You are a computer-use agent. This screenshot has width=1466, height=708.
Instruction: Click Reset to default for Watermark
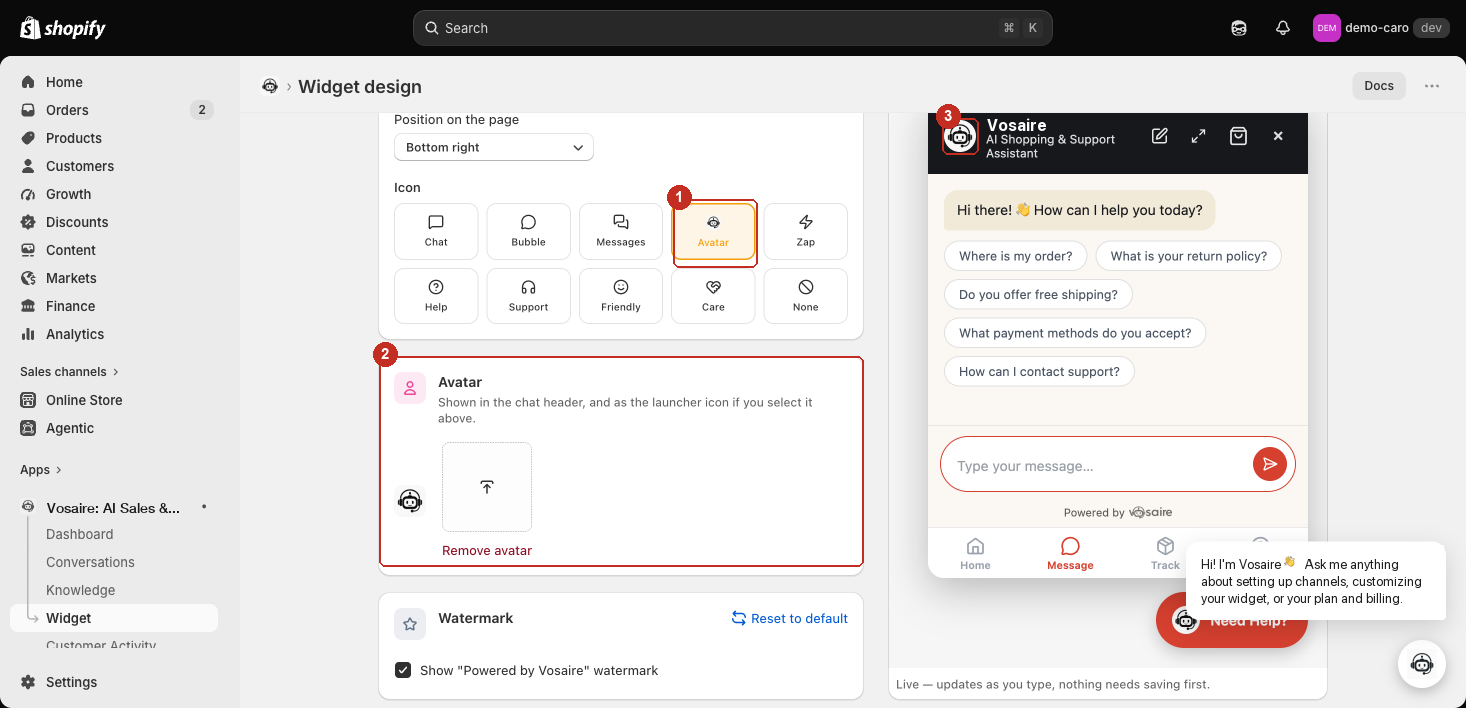point(789,619)
